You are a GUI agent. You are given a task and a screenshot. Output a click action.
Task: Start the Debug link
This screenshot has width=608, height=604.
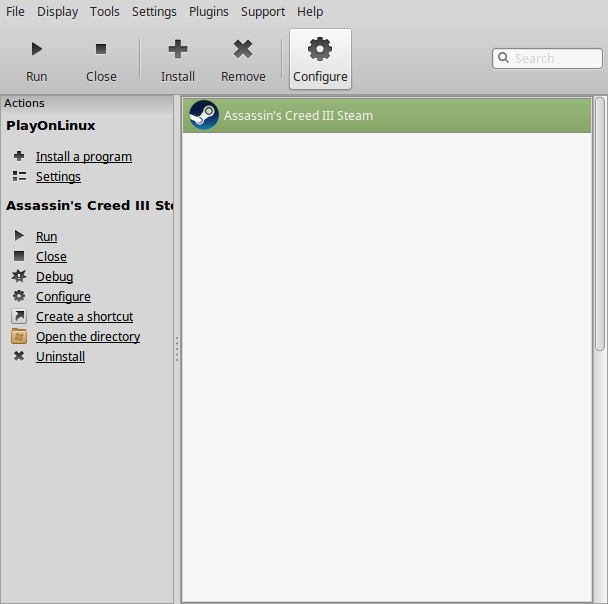[55, 277]
